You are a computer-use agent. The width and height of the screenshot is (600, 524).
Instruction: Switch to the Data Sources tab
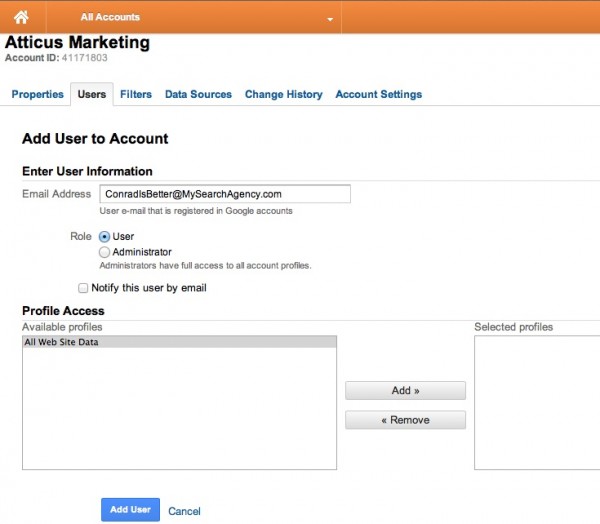point(198,94)
